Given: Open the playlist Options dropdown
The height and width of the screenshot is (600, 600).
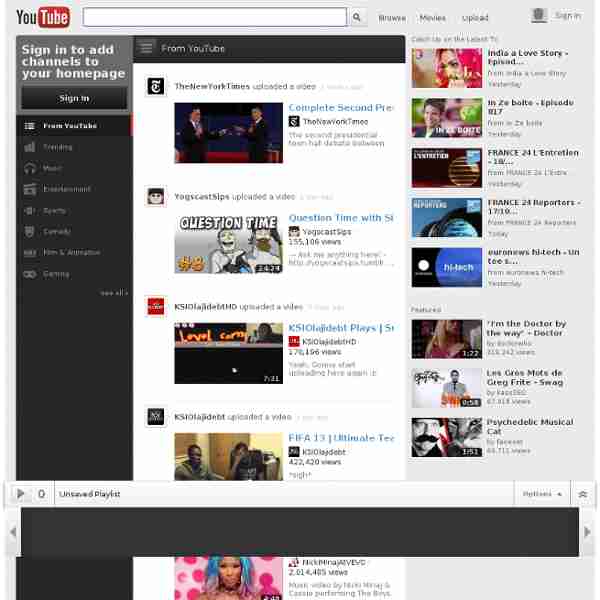Looking at the screenshot, I should [x=541, y=494].
